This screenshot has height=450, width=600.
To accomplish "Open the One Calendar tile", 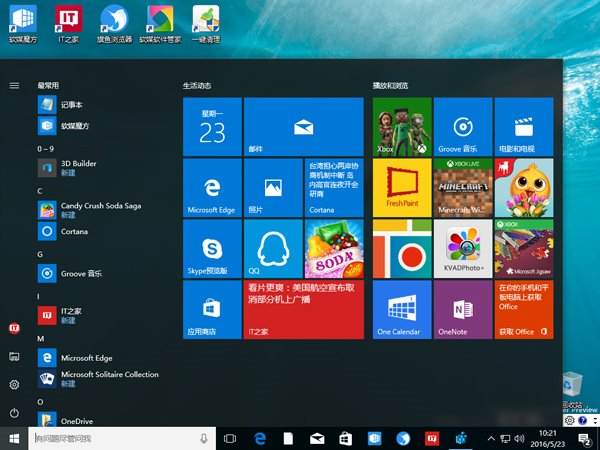I will coord(402,309).
